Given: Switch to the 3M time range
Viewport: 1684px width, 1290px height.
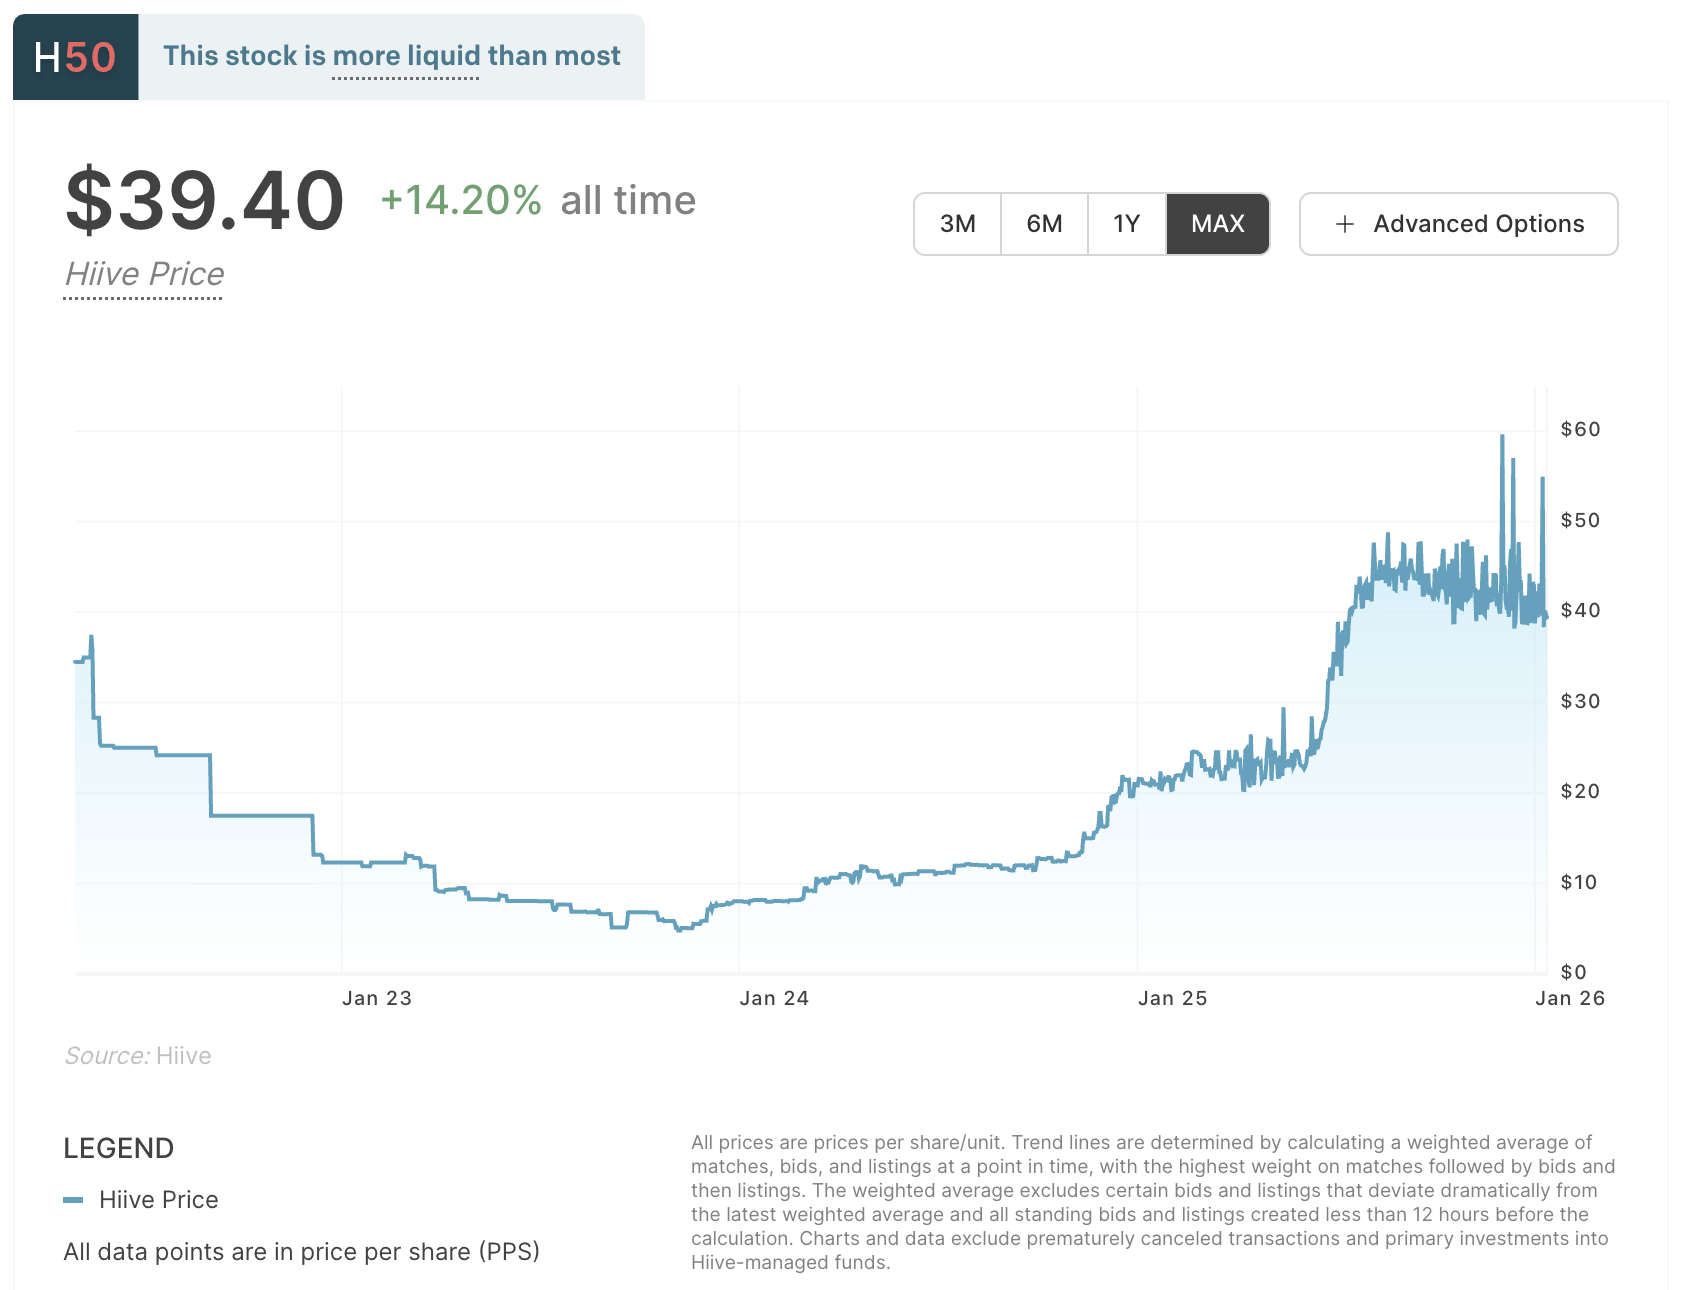Looking at the screenshot, I should pyautogui.click(x=957, y=224).
